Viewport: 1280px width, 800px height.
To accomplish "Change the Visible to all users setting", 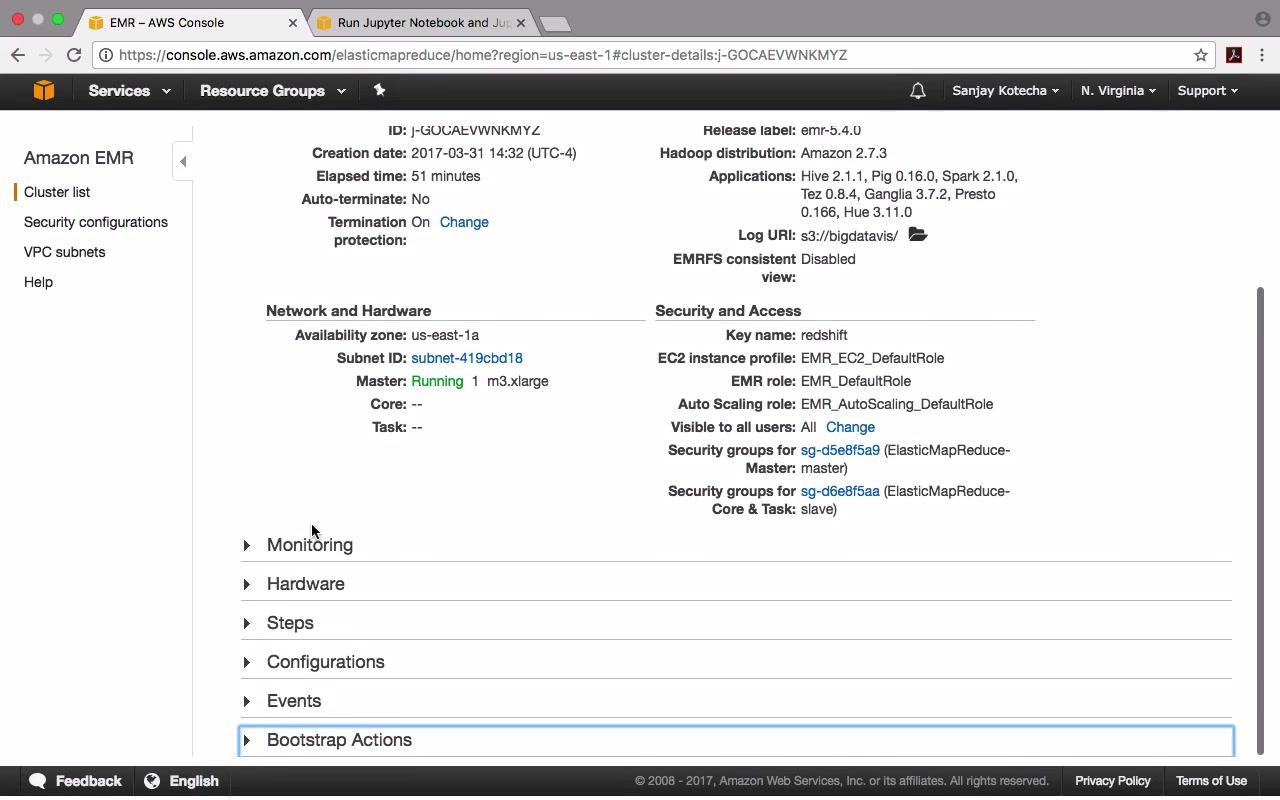I will click(850, 427).
